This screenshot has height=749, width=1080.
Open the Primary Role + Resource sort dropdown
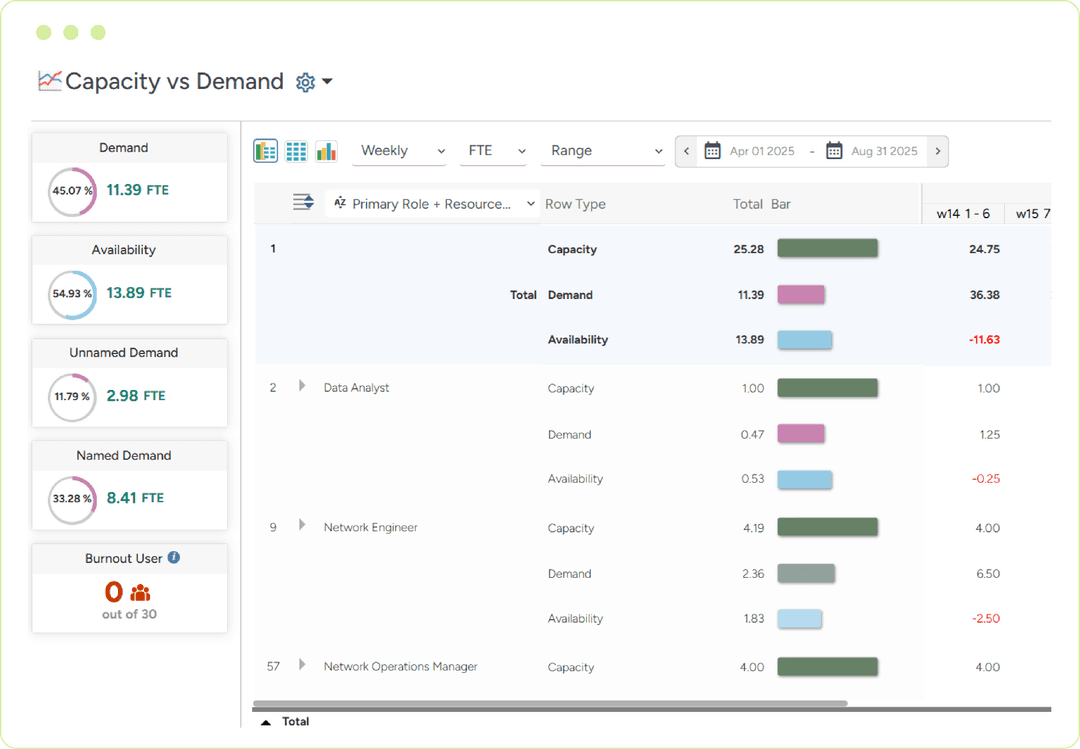[433, 201]
